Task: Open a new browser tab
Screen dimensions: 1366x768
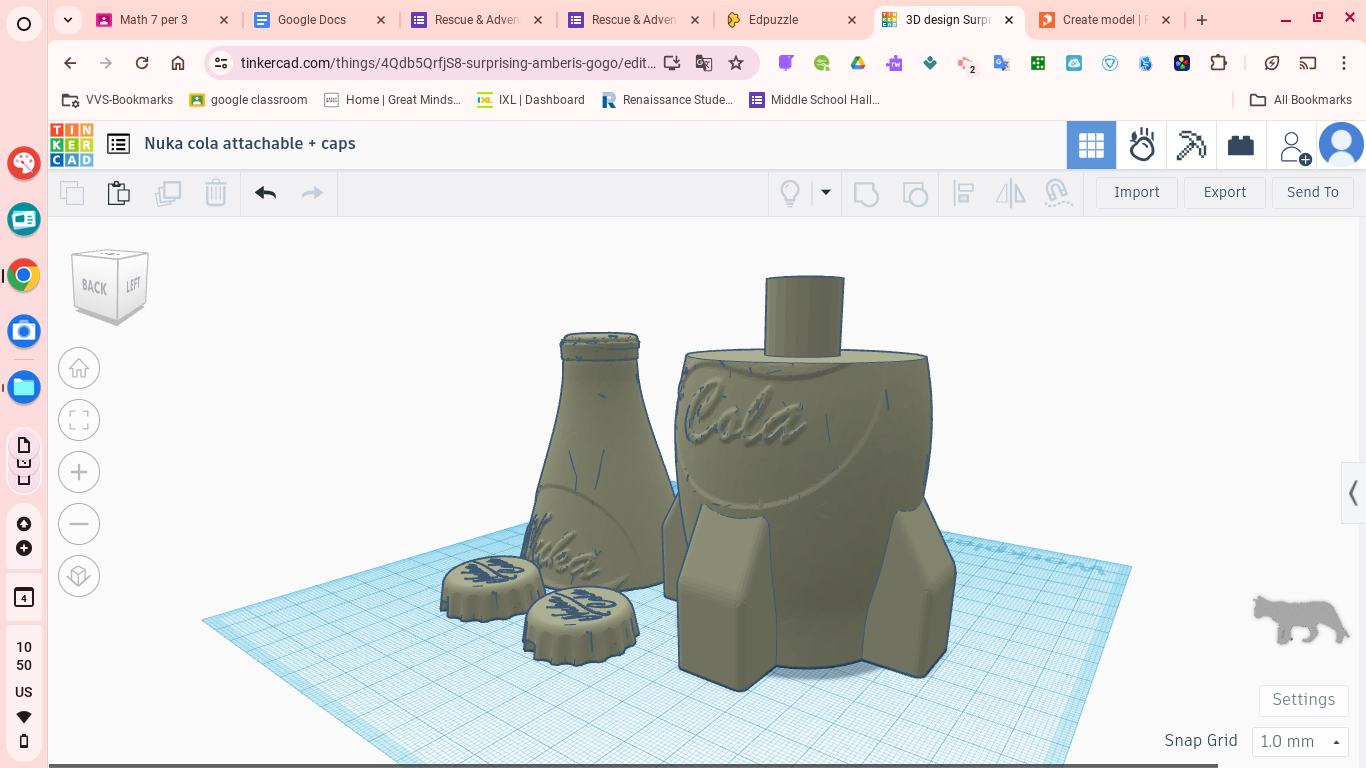Action: 1202,20
